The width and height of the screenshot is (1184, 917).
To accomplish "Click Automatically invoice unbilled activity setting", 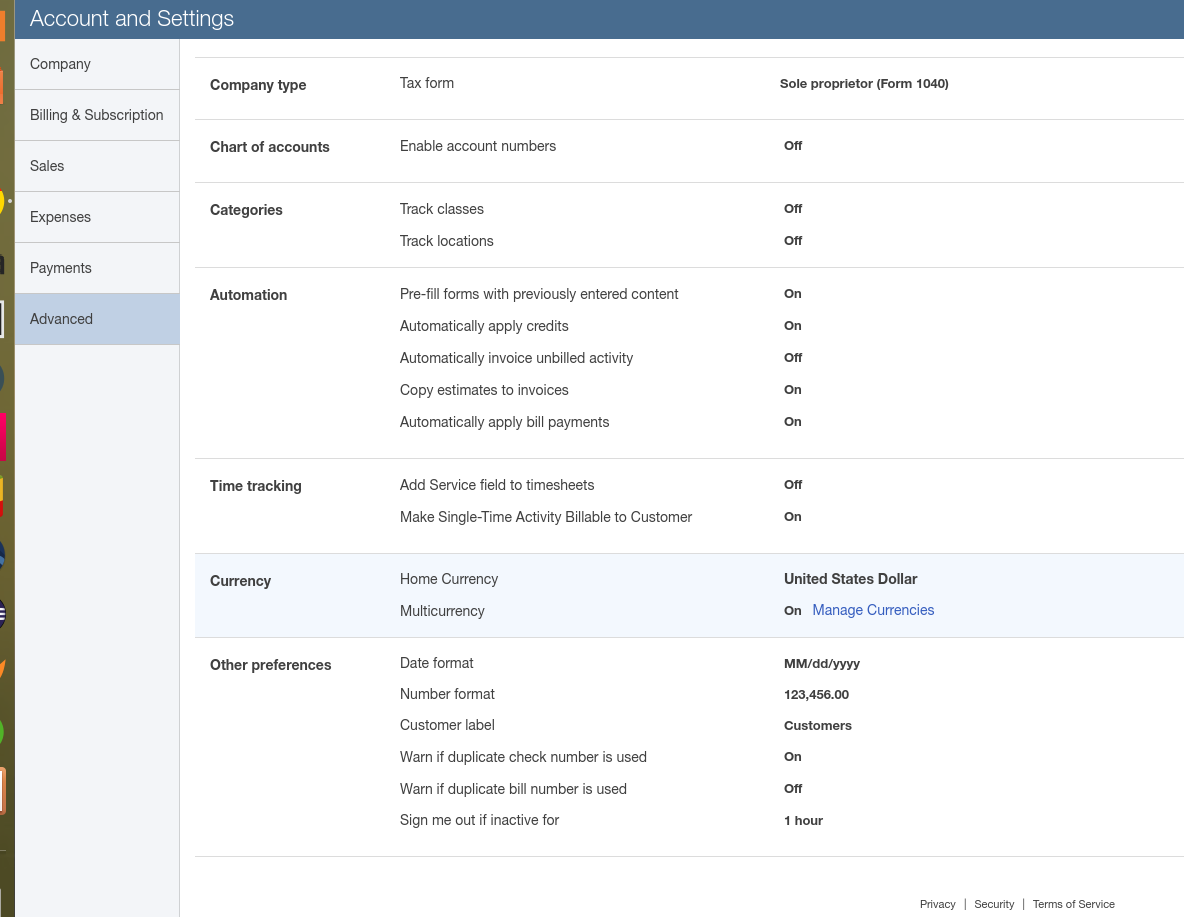I will [x=516, y=358].
